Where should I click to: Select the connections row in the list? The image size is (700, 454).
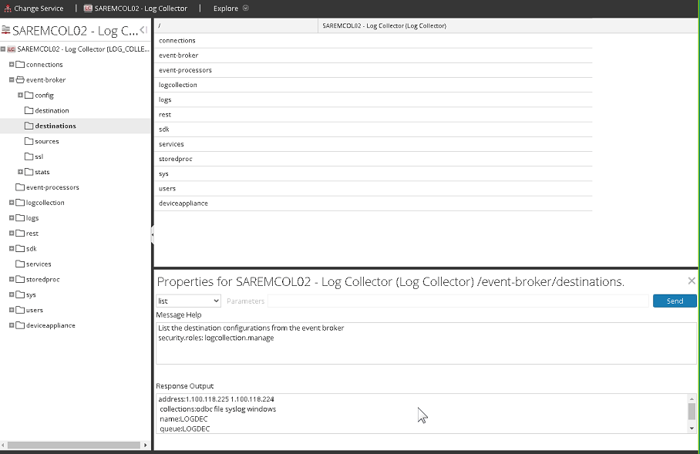(x=373, y=41)
